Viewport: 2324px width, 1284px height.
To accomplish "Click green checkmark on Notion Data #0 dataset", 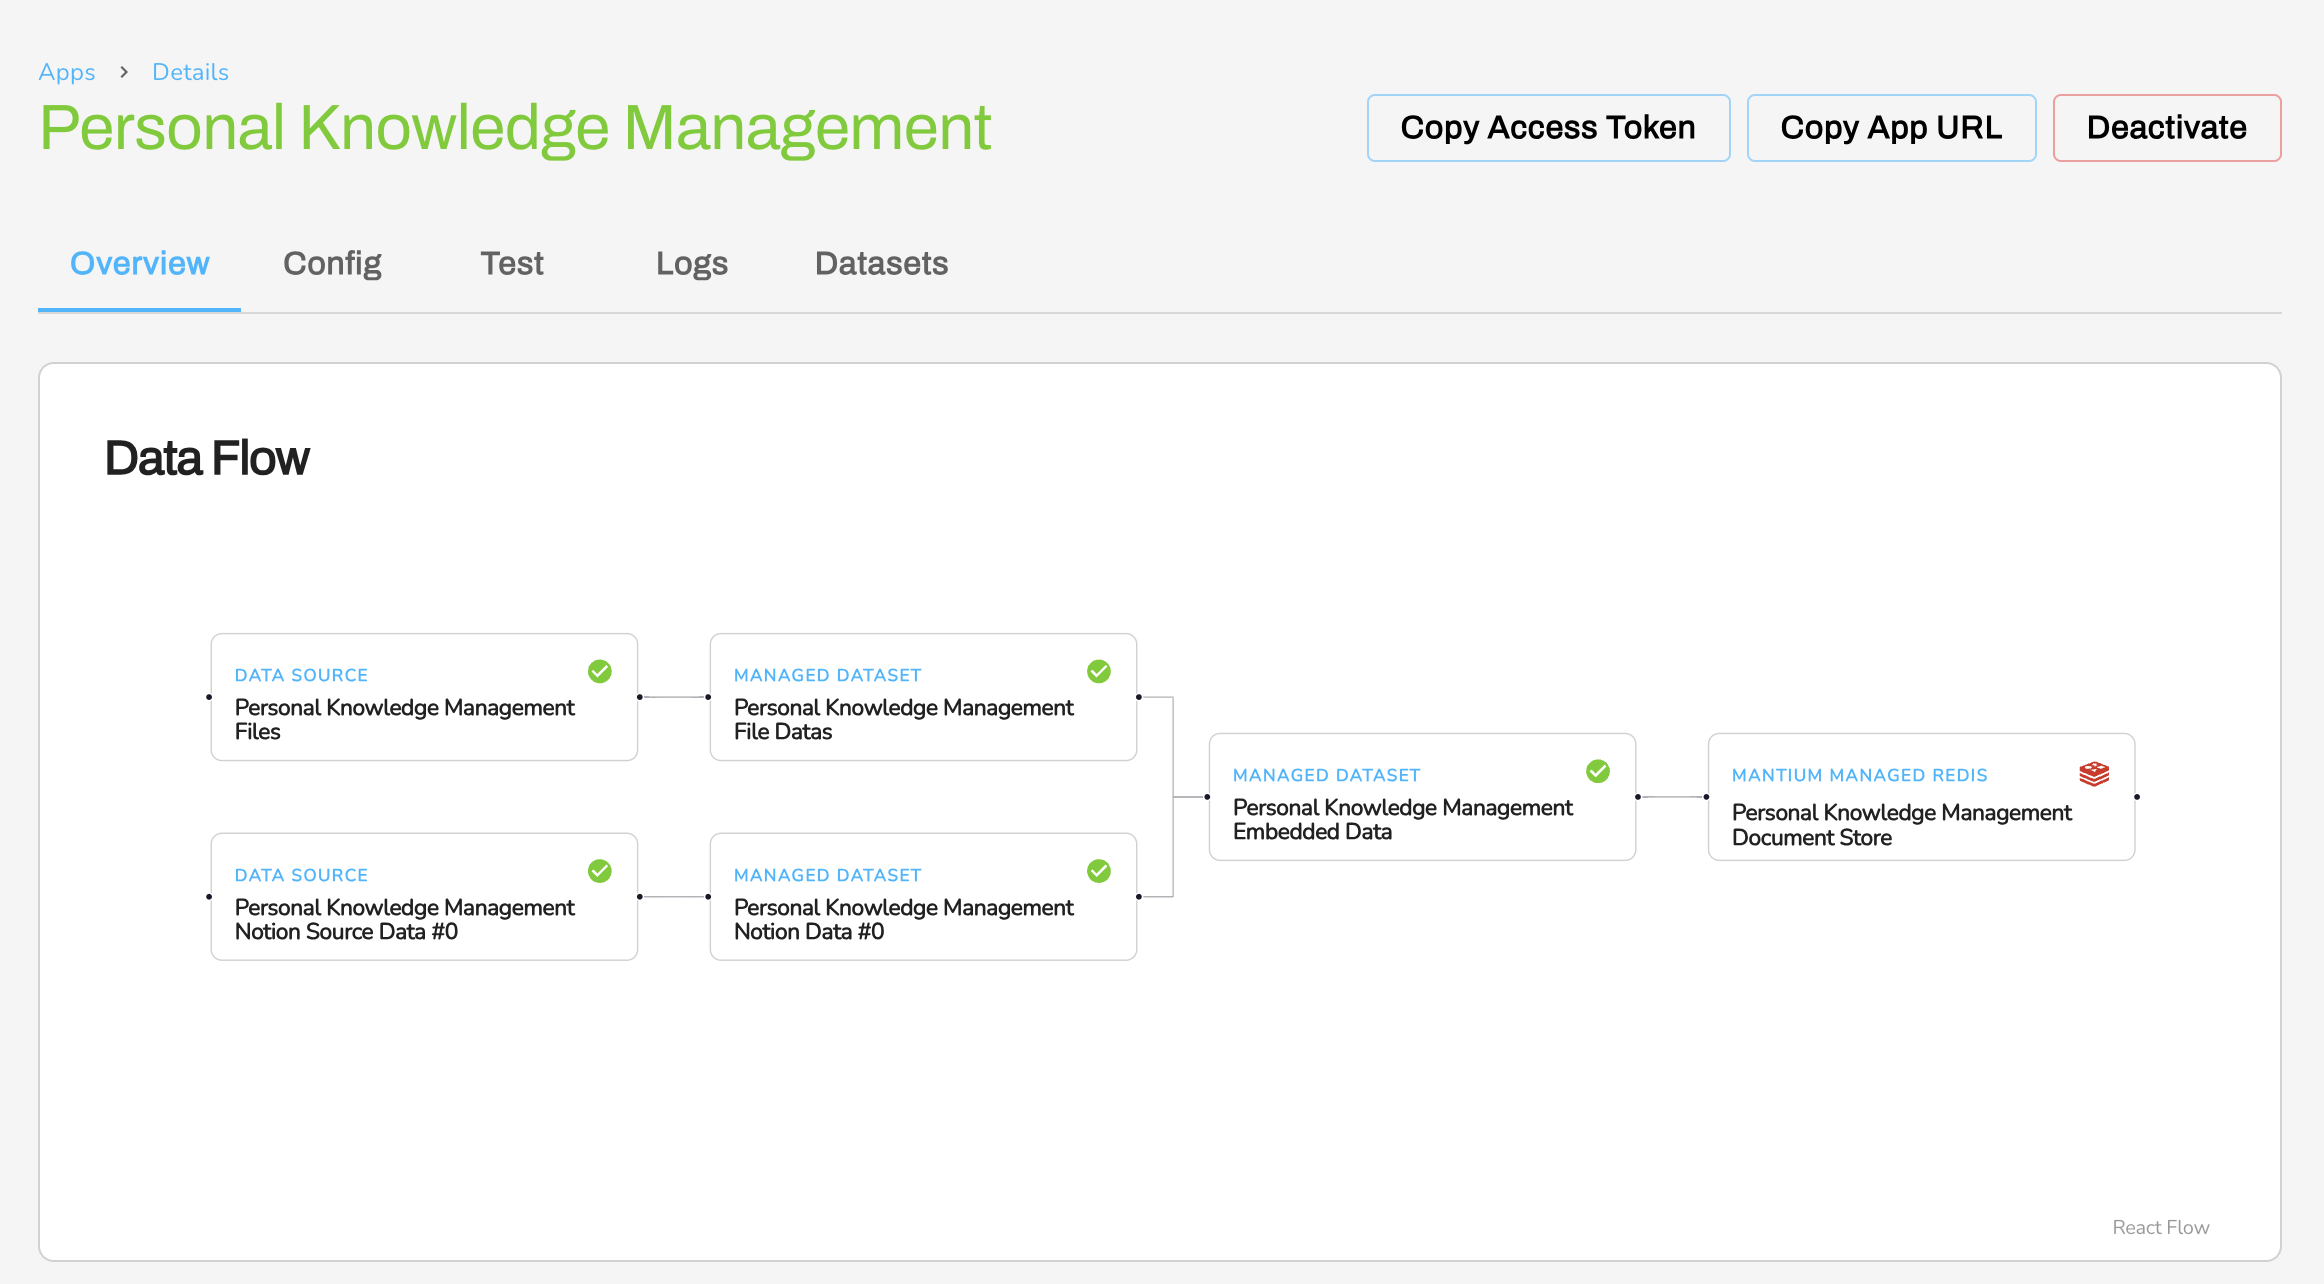I will click(x=1098, y=871).
